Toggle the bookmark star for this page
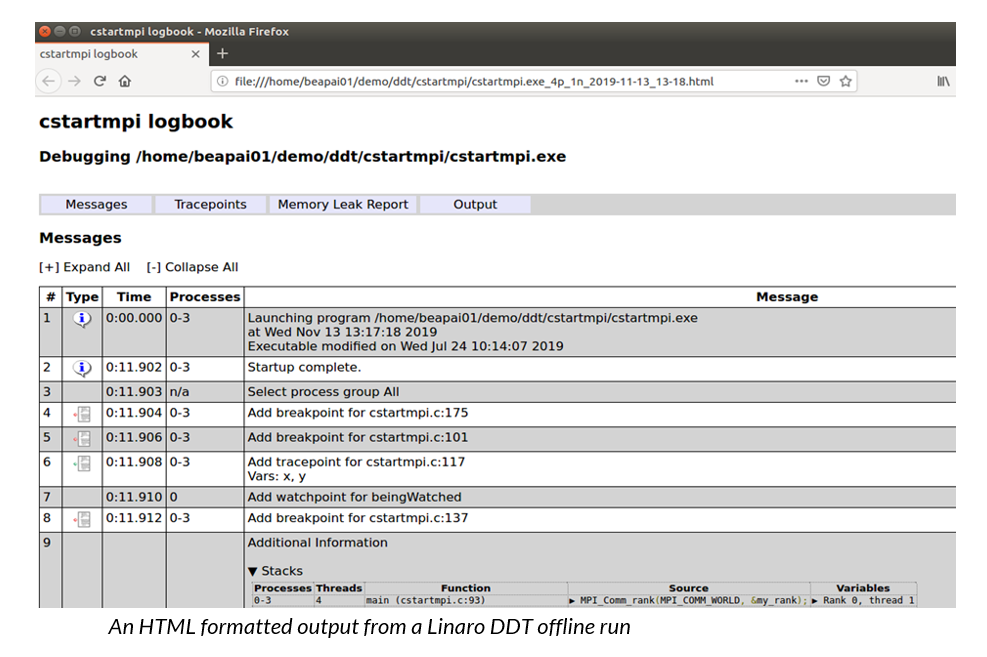This screenshot has height=657, width=987. tap(845, 81)
